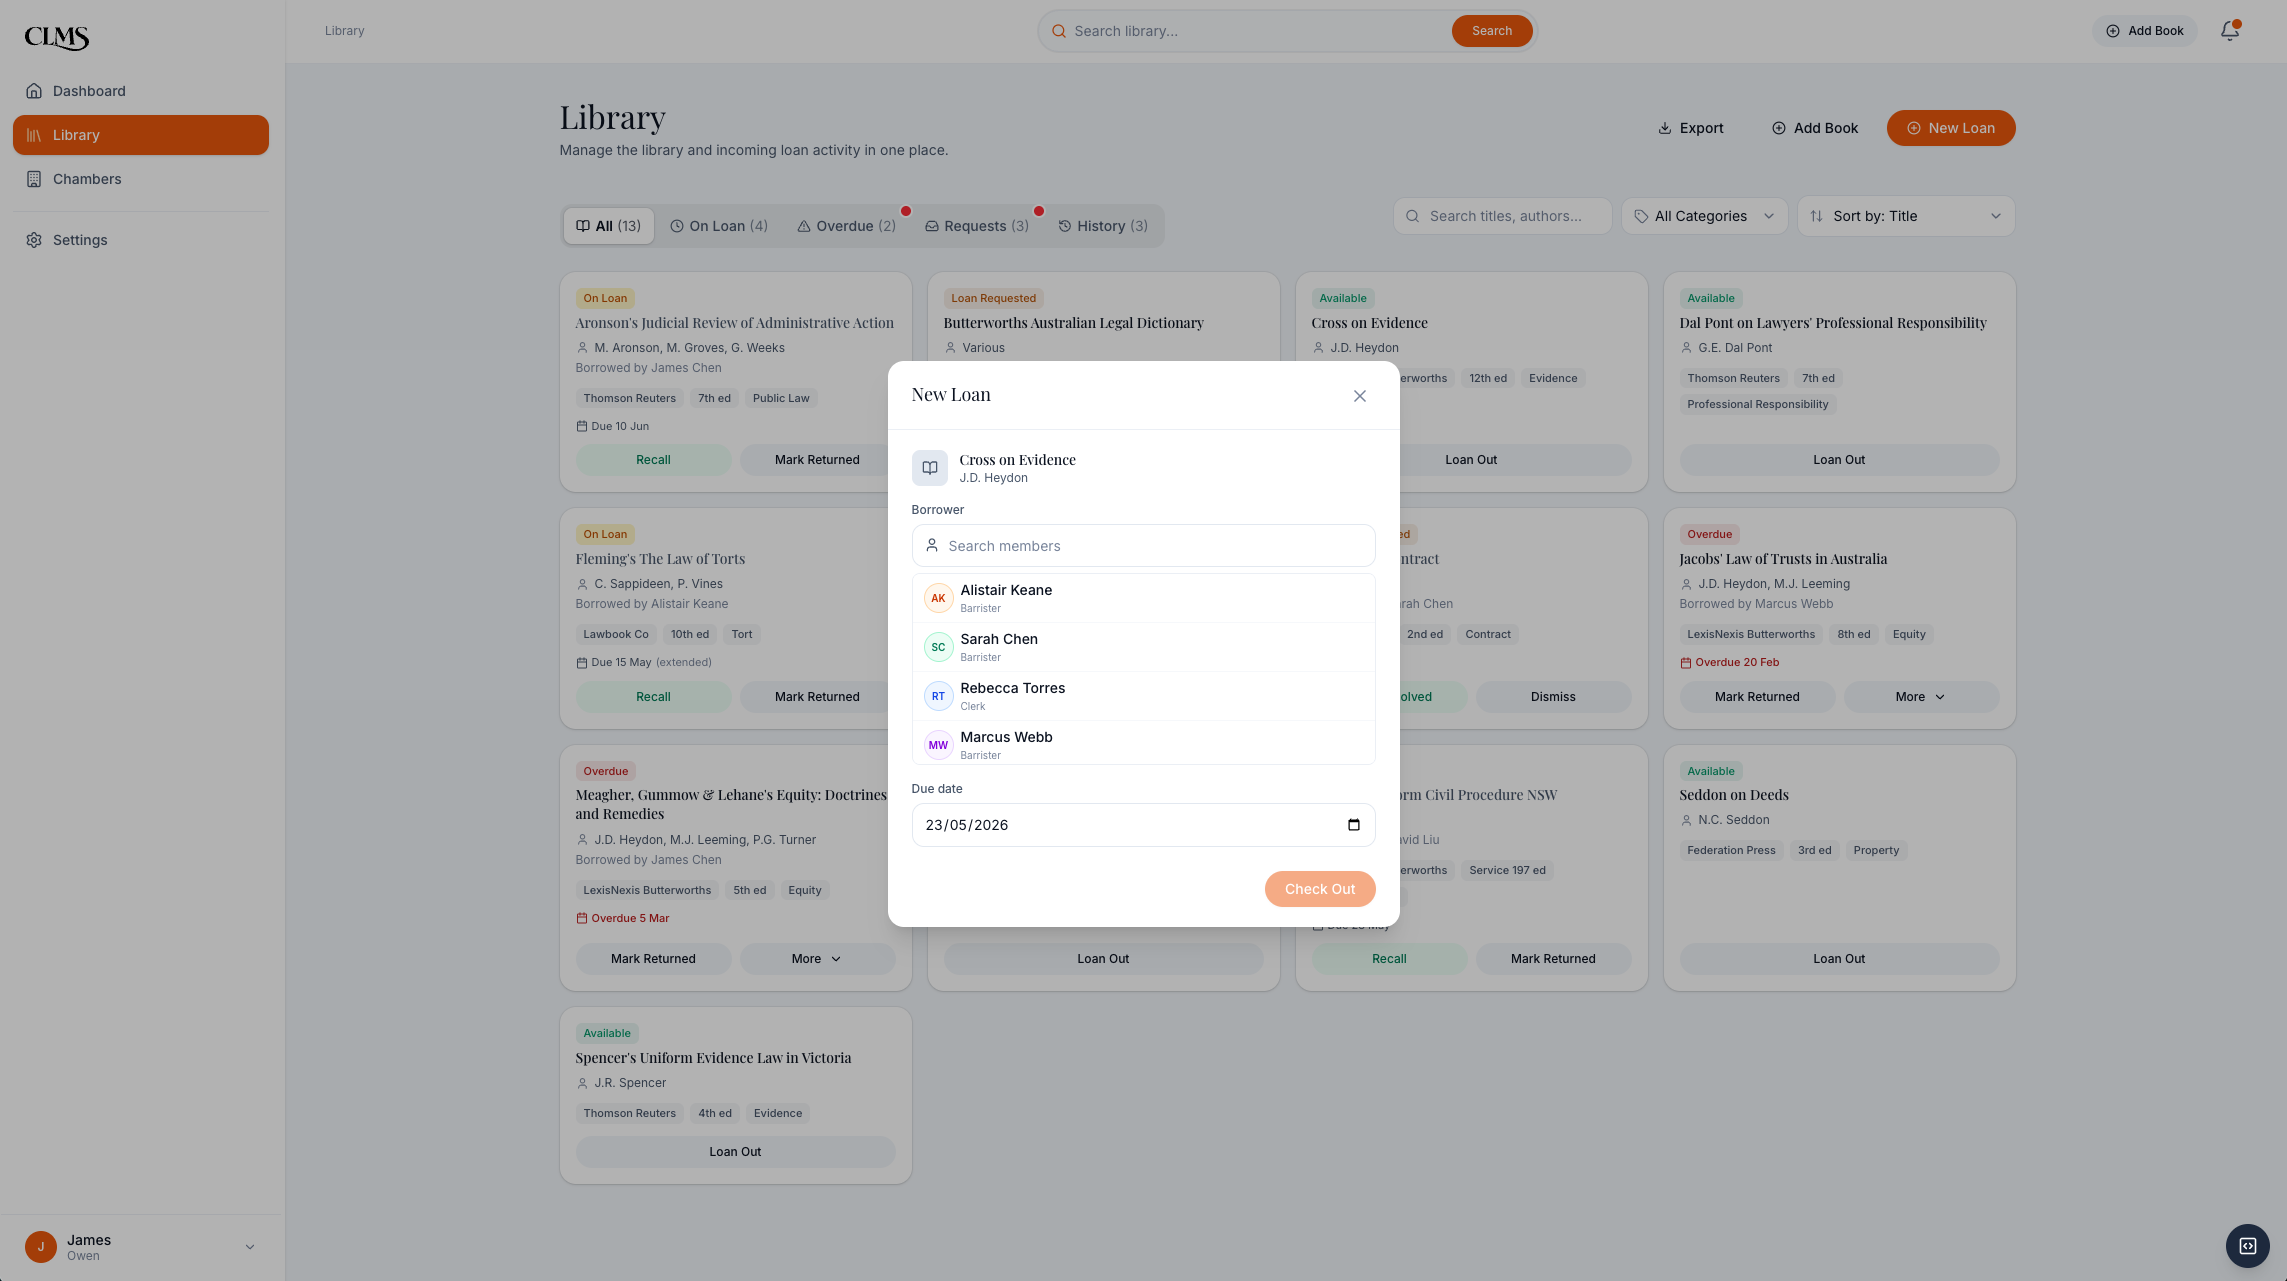2287x1281 pixels.
Task: Loan out Spencer's Uniform Evidence Law
Action: (735, 1152)
